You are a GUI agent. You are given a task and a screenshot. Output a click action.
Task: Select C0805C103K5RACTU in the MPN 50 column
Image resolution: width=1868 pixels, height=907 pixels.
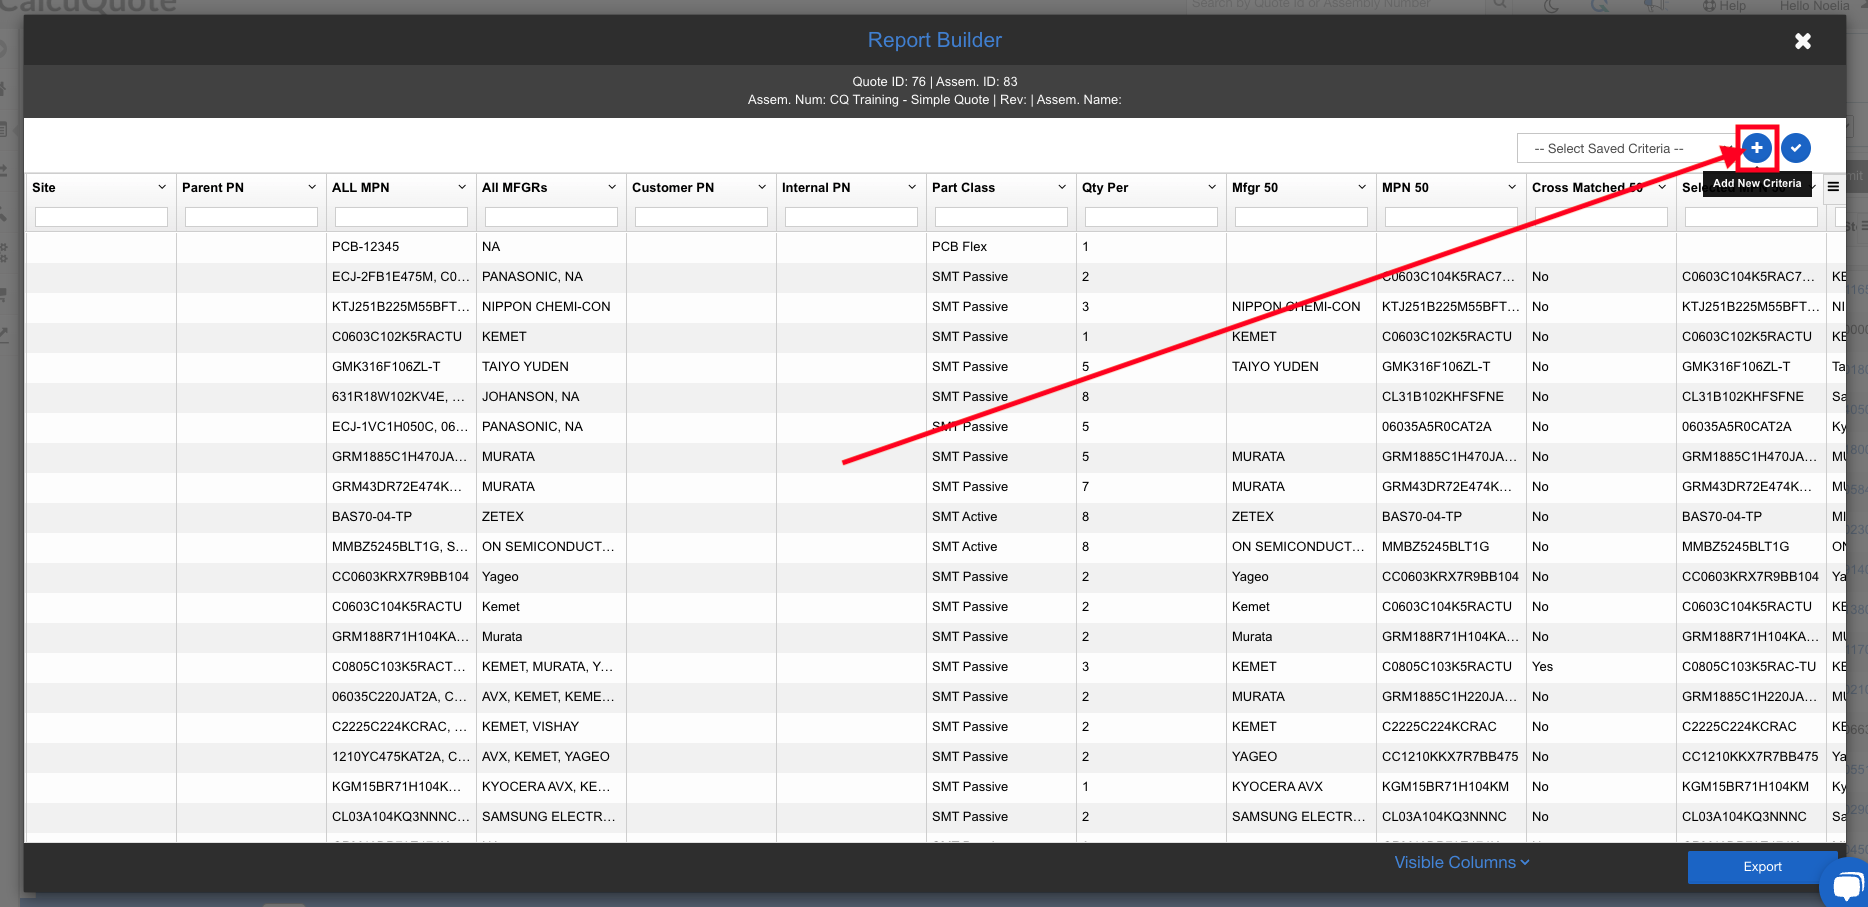[x=1451, y=667]
